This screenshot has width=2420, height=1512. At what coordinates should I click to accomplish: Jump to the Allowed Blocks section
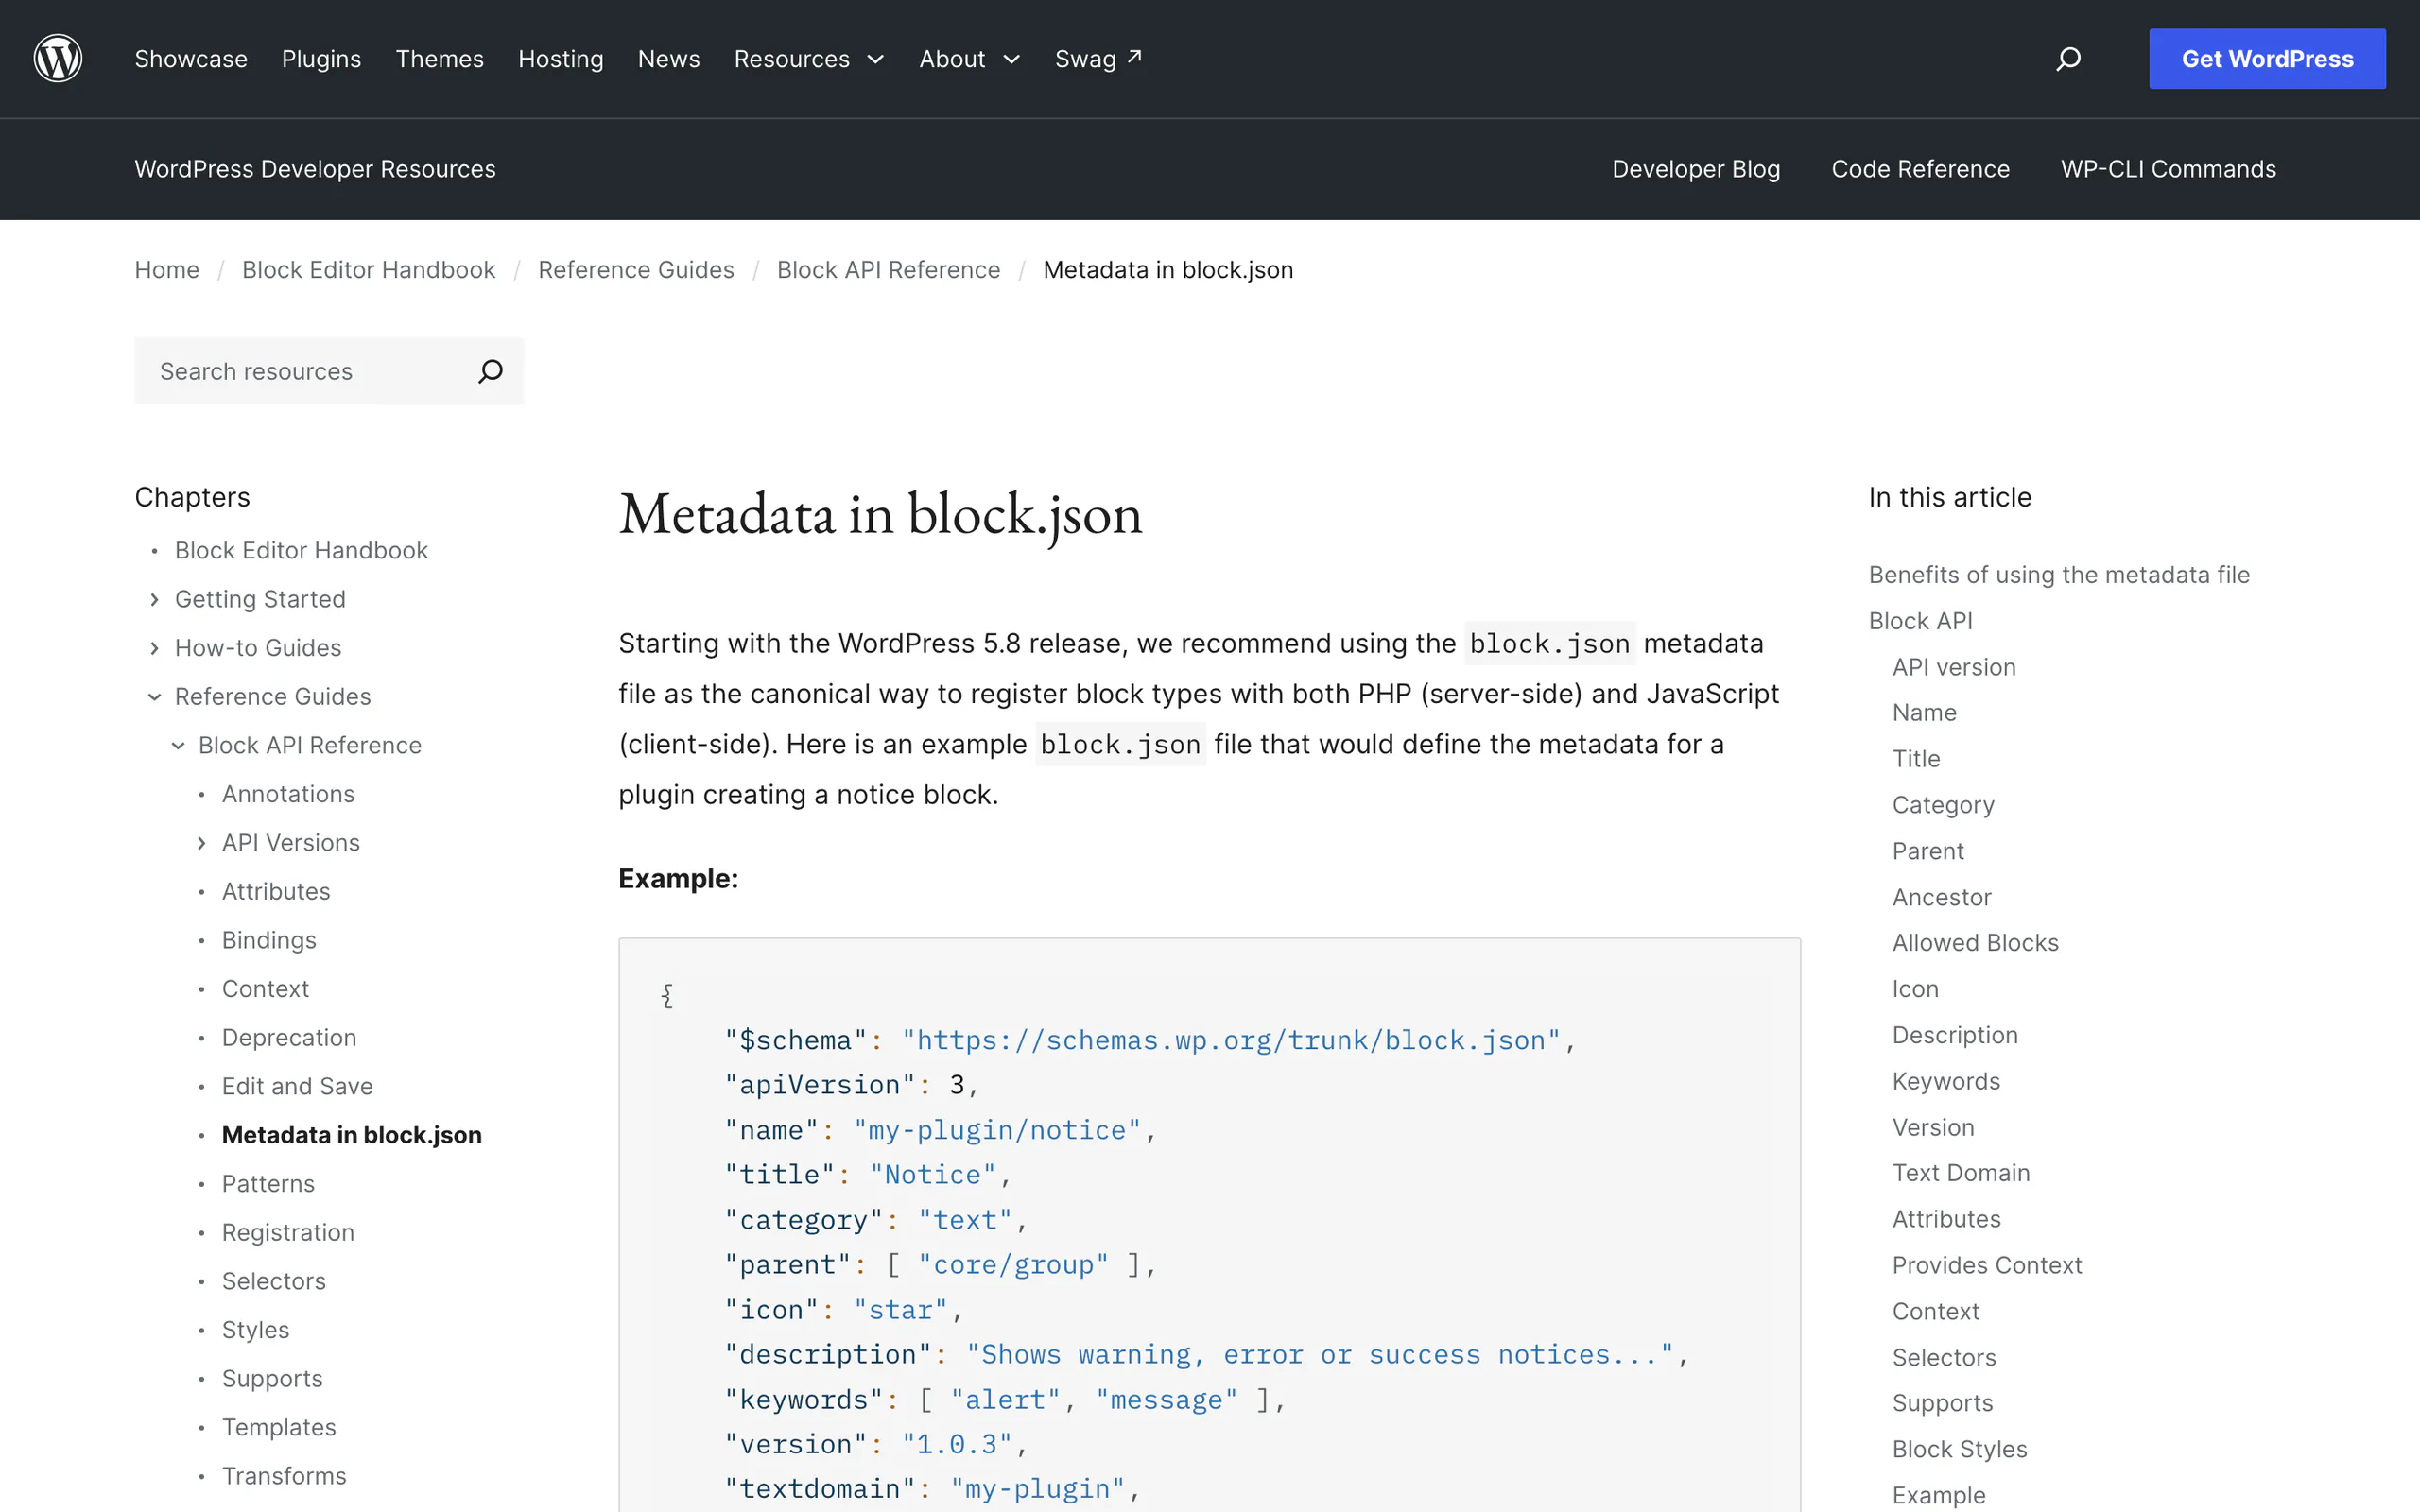pos(1975,943)
